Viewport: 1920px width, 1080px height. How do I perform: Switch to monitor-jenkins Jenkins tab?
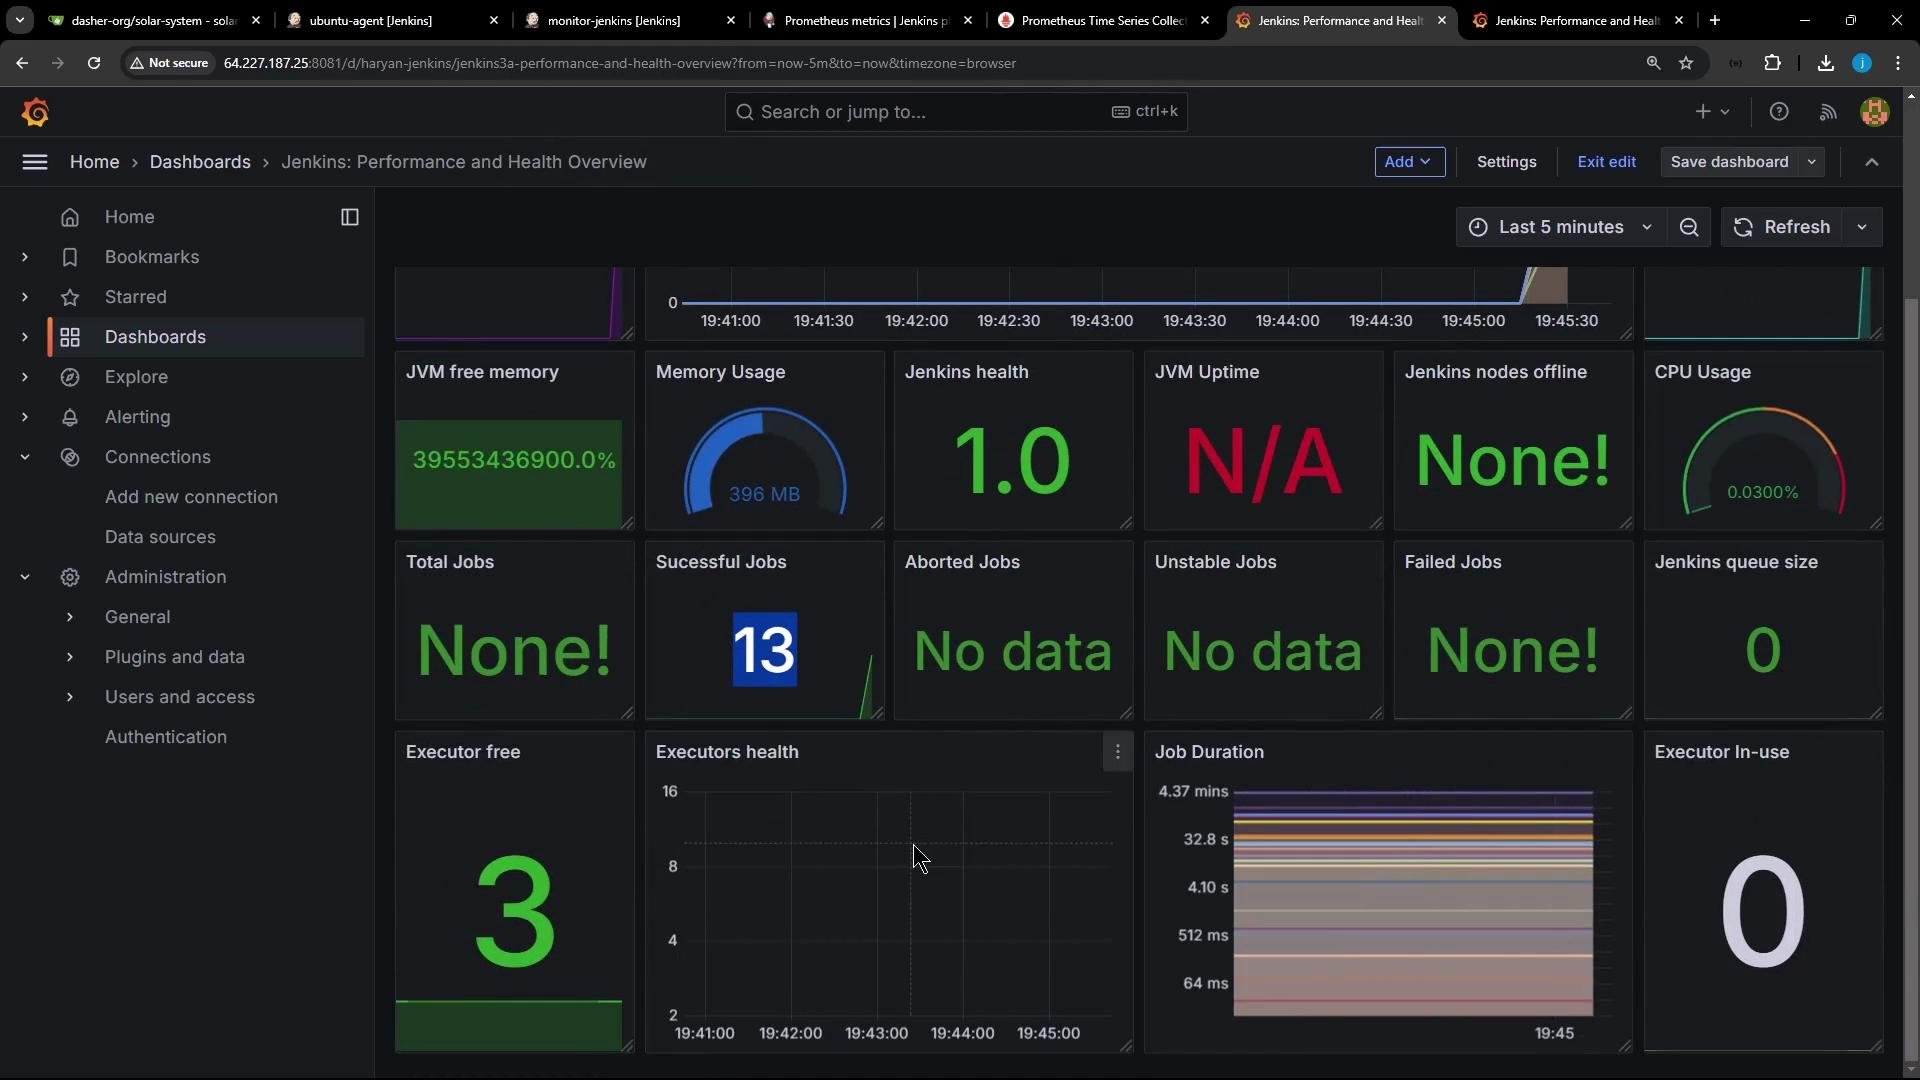pos(630,20)
